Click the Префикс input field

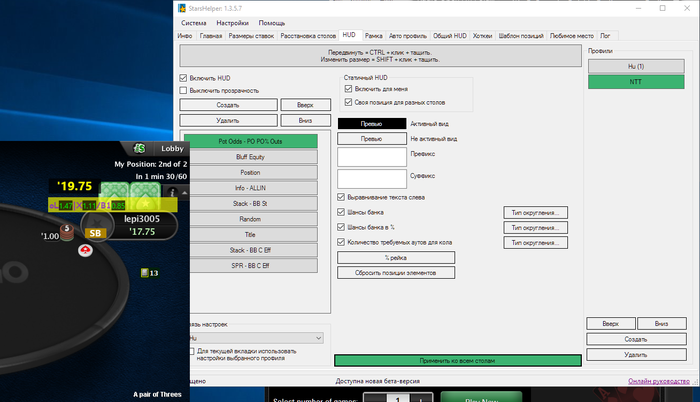(372, 157)
